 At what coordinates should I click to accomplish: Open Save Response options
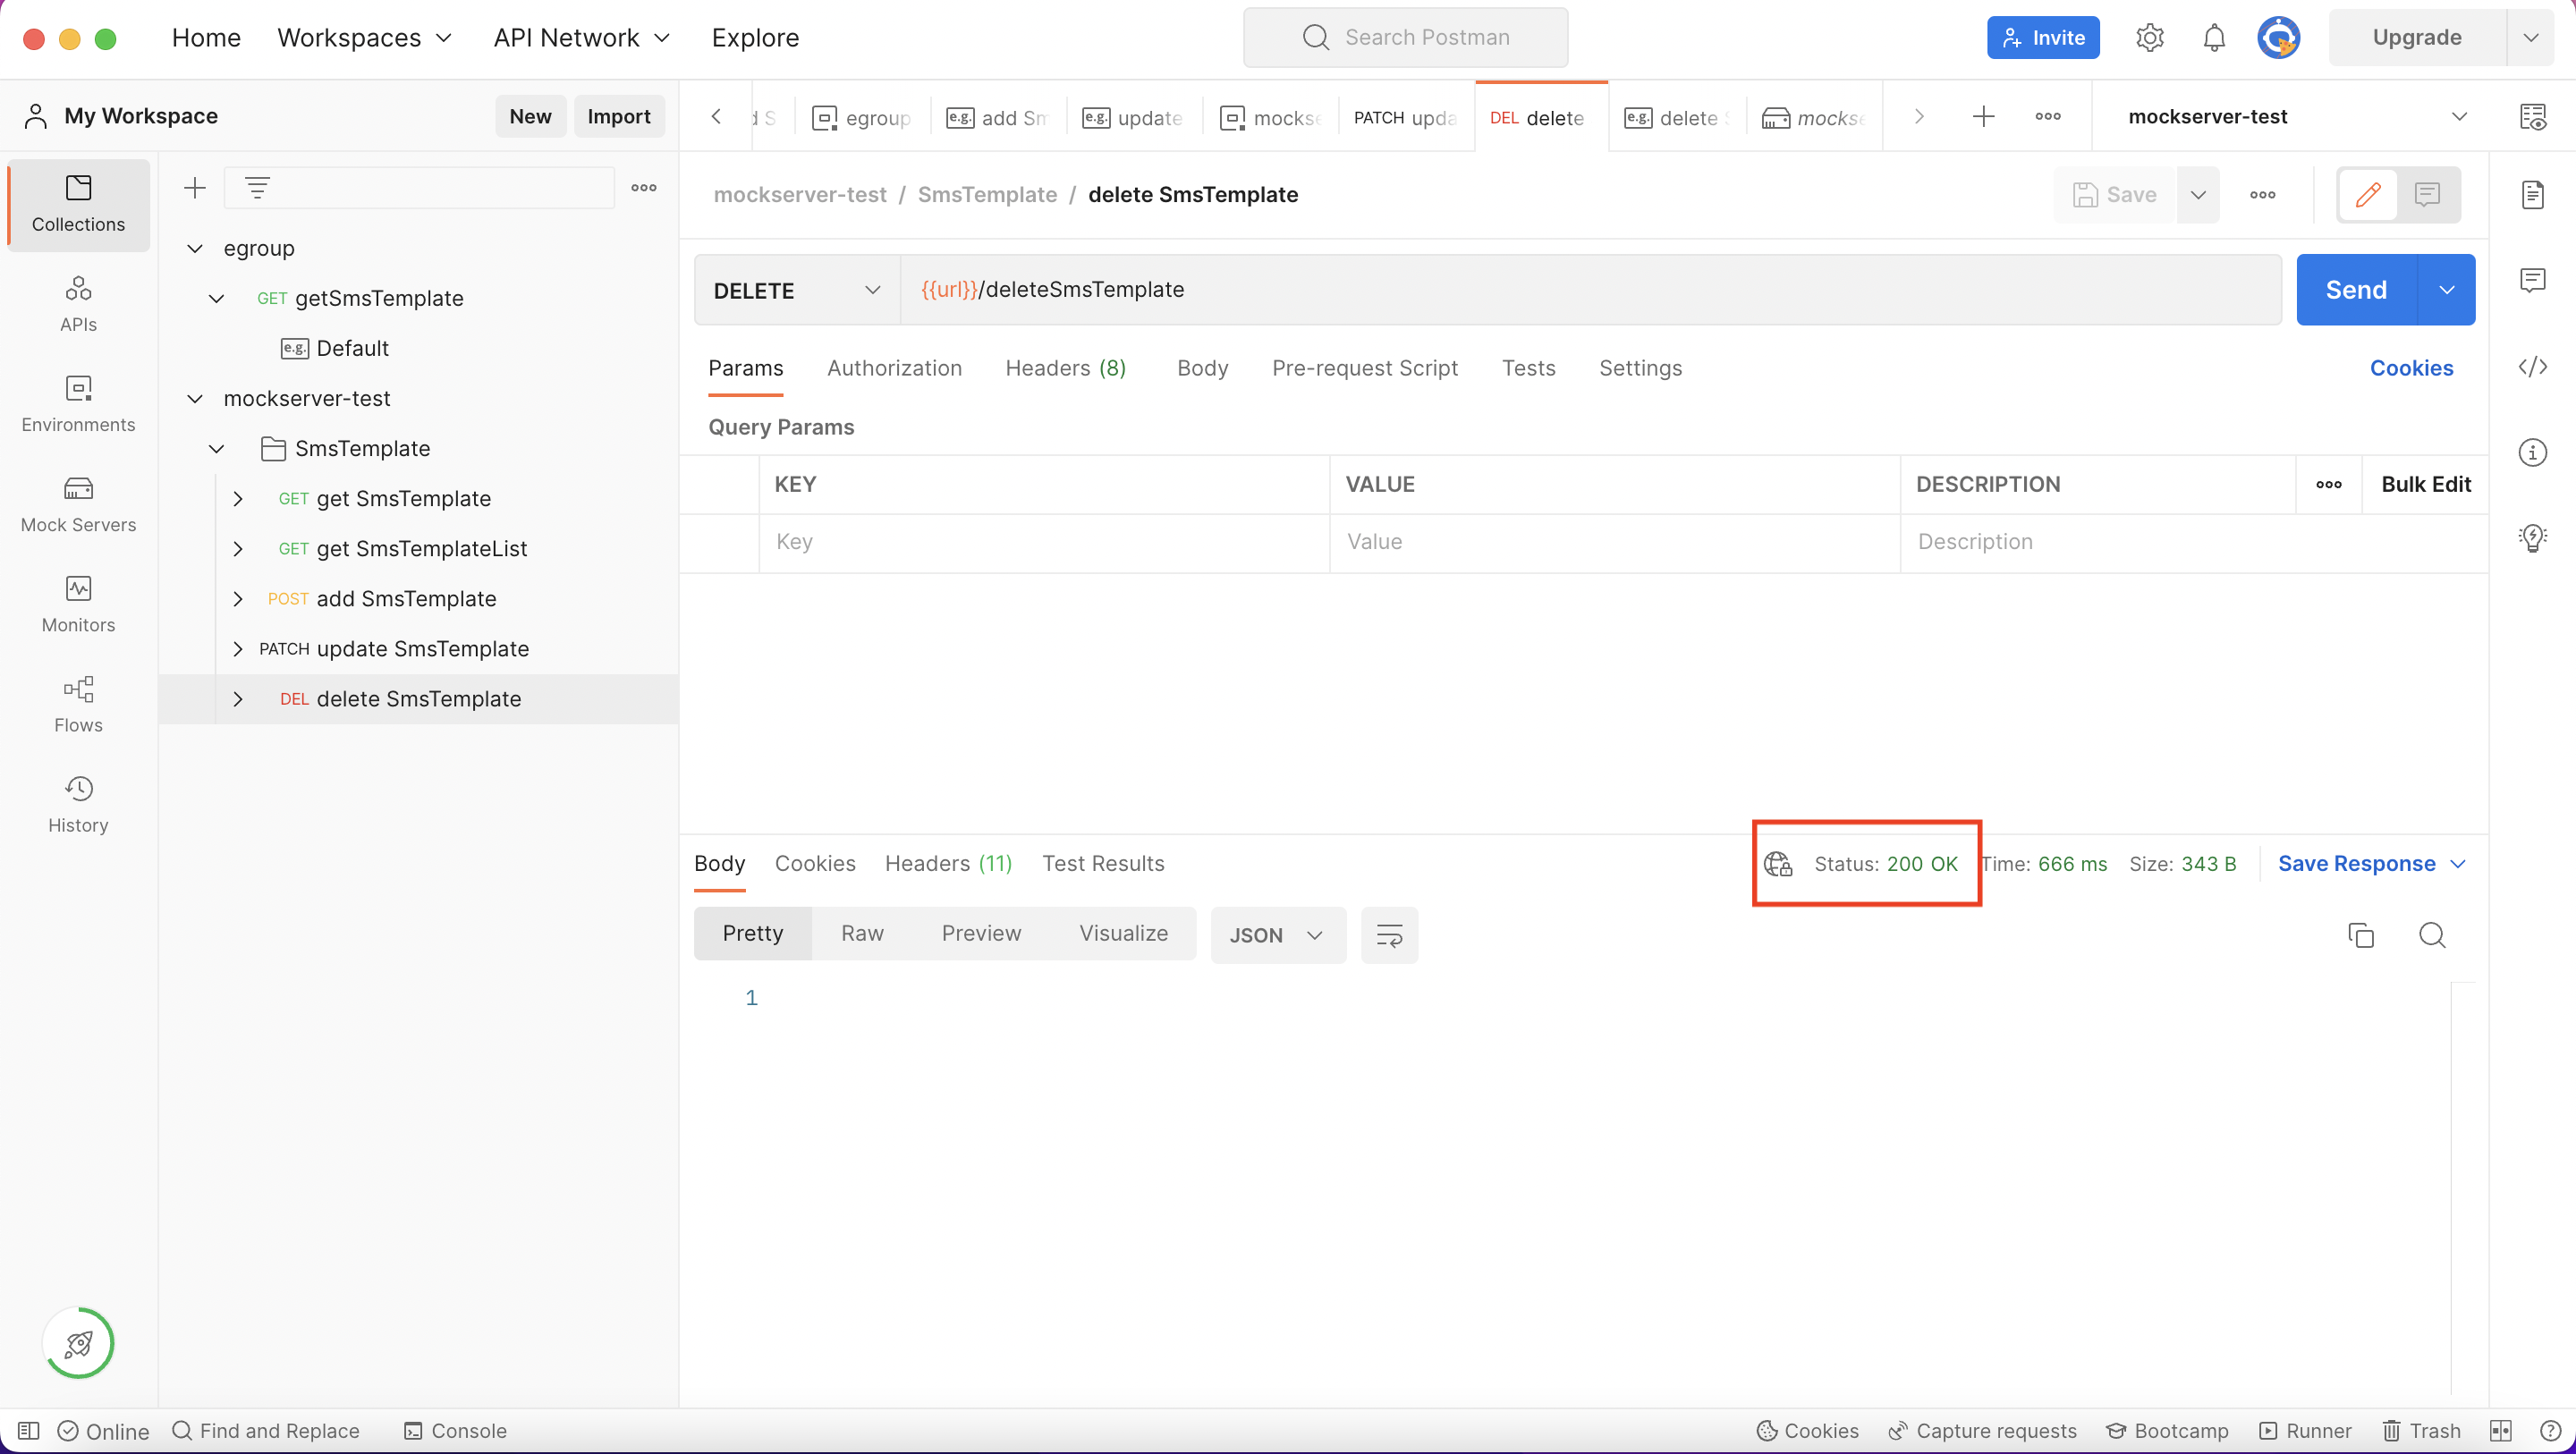tap(2460, 863)
